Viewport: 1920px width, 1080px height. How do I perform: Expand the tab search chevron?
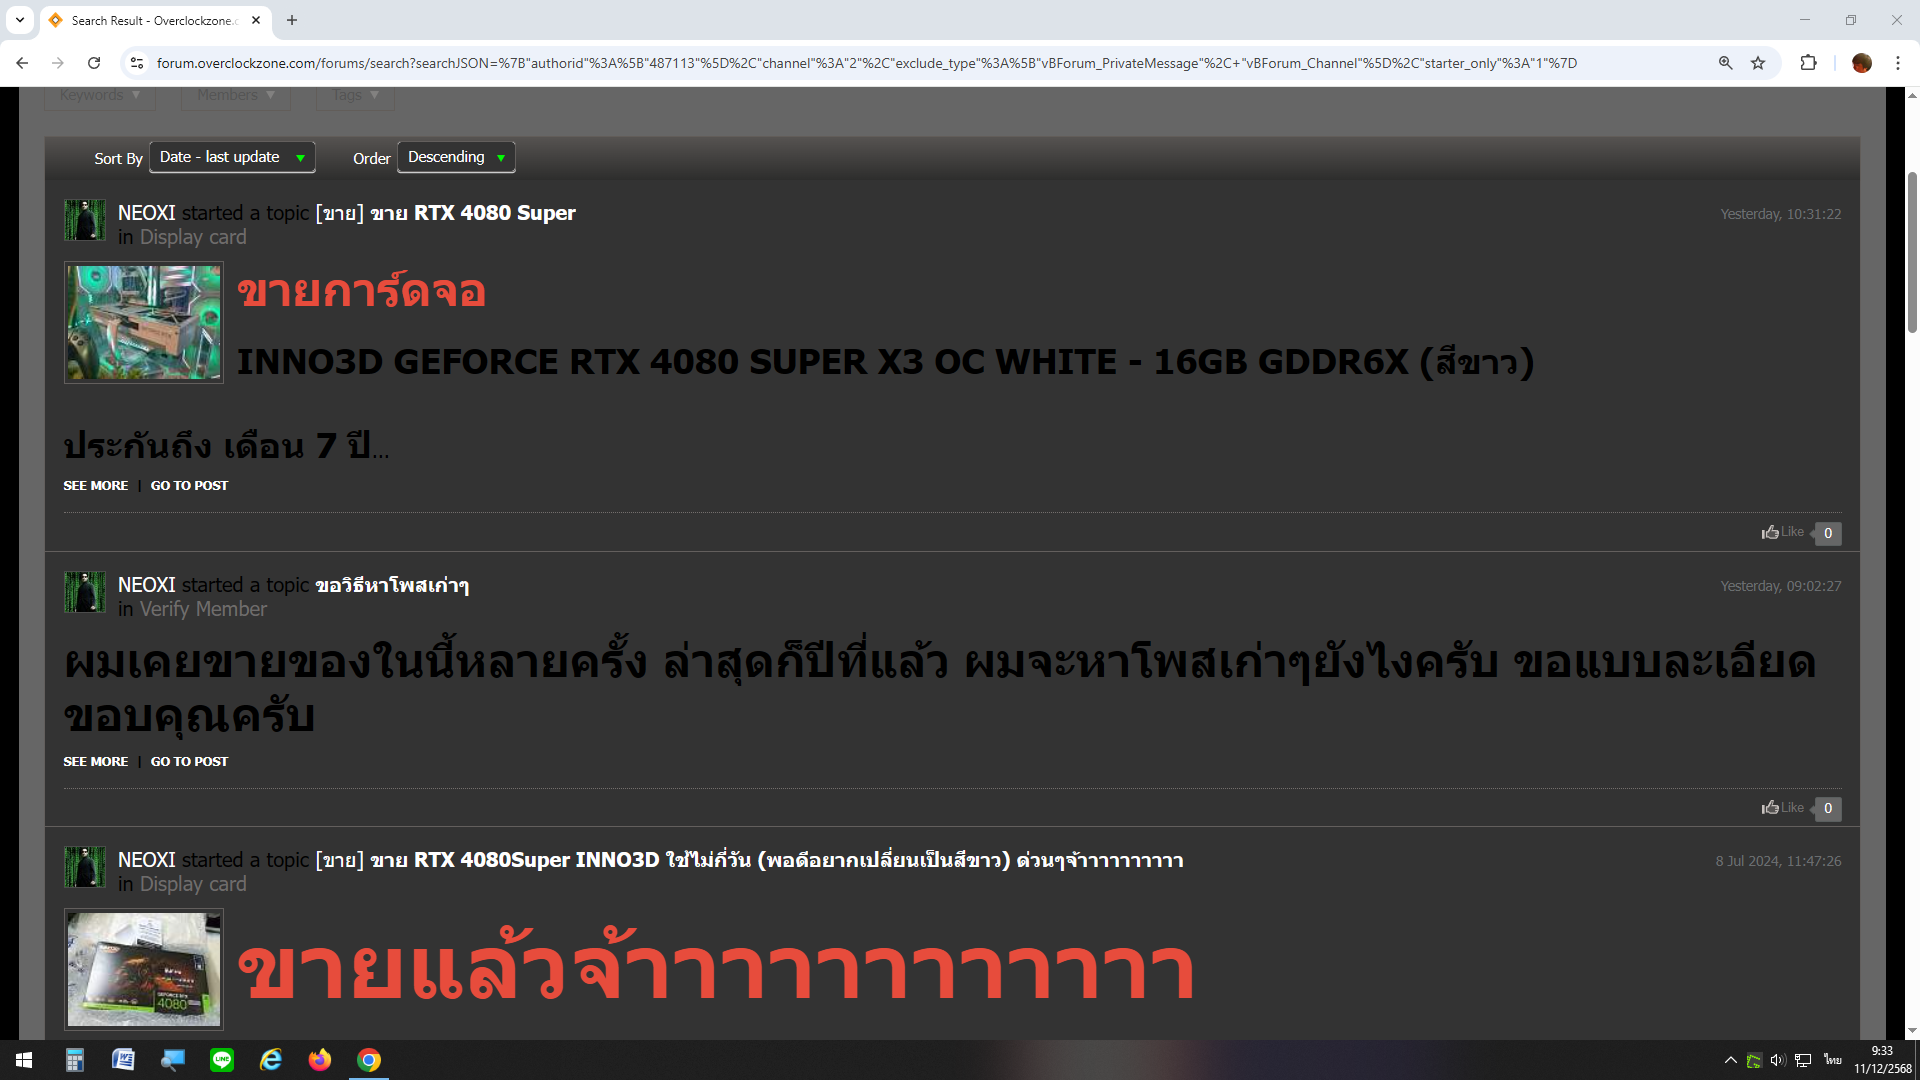coord(20,20)
